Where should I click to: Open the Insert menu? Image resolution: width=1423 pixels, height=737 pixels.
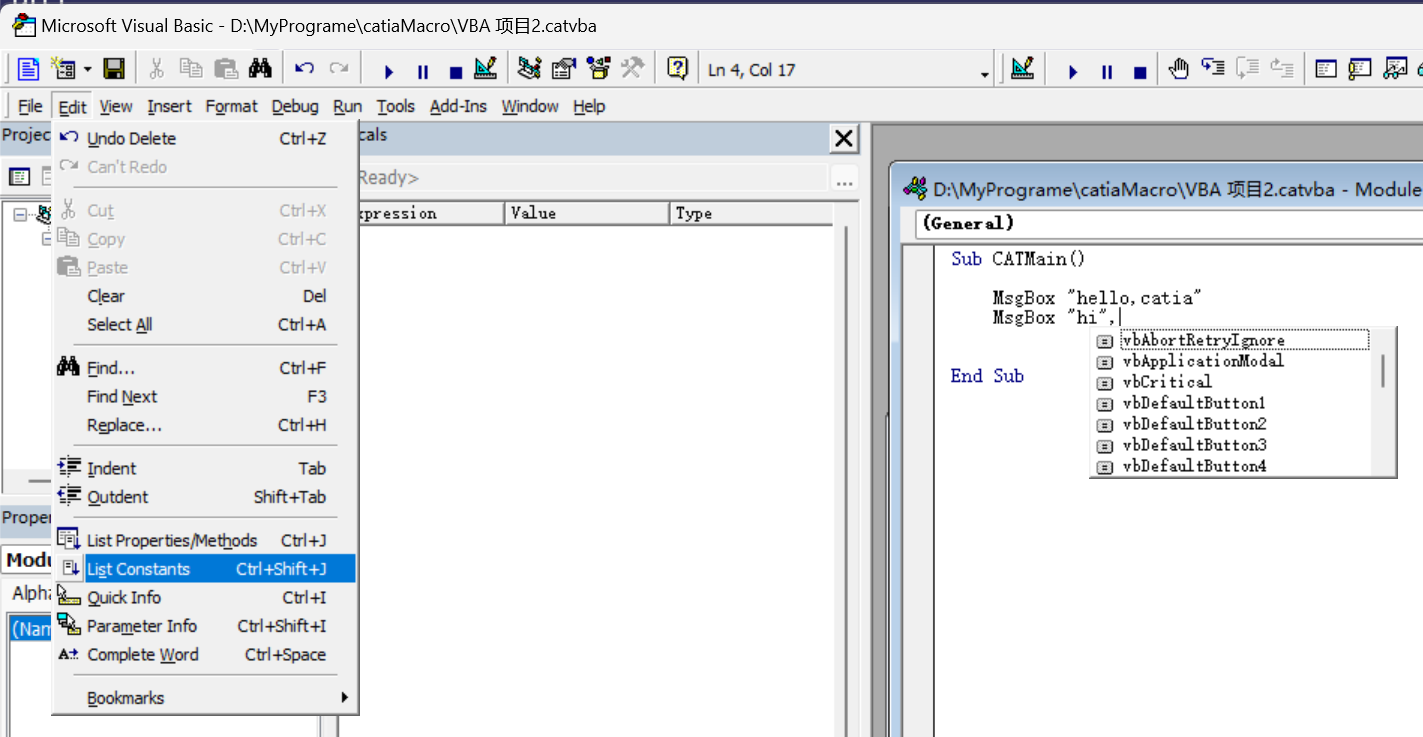point(169,106)
